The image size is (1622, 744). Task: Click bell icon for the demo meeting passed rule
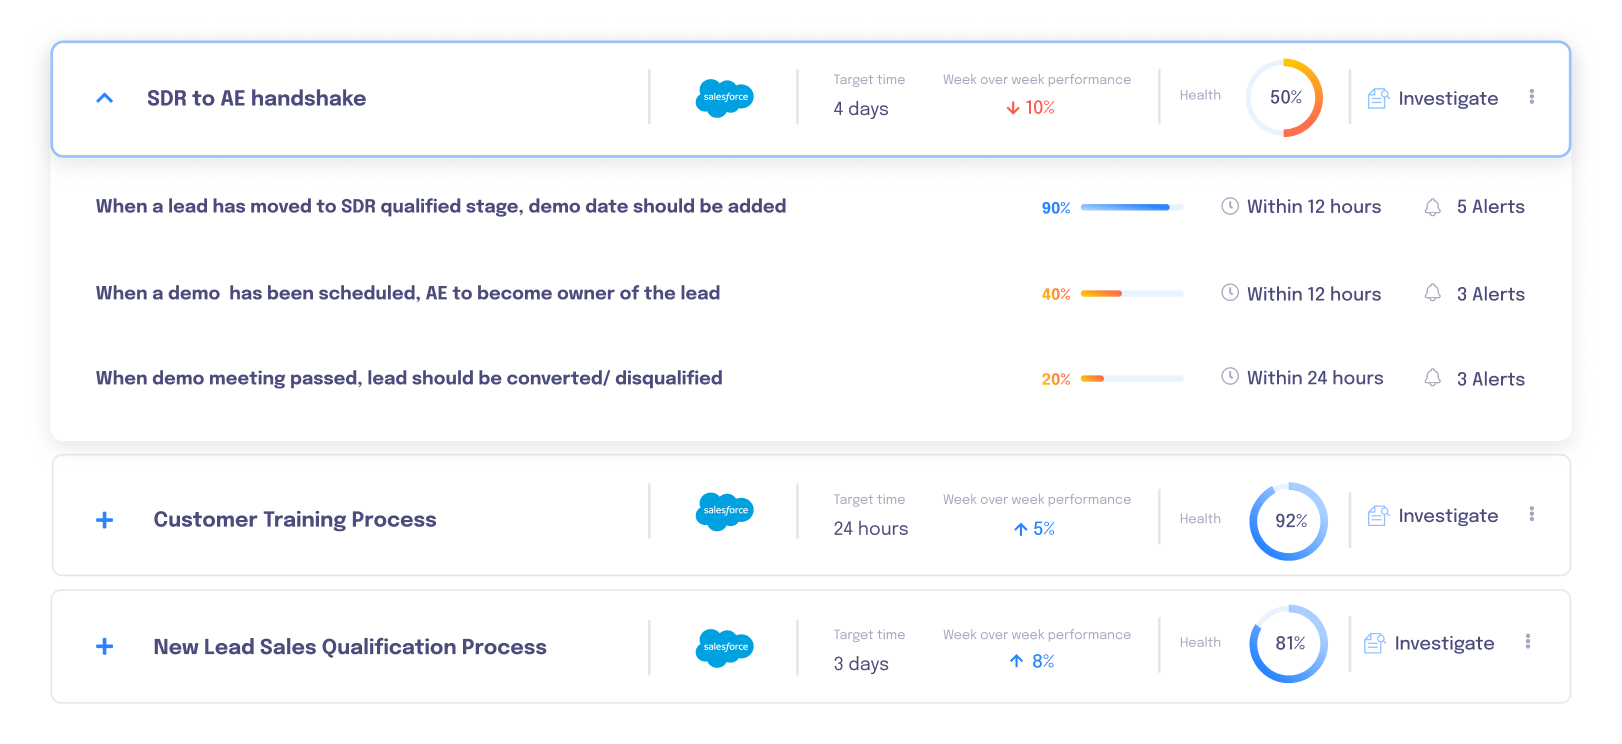pos(1432,378)
